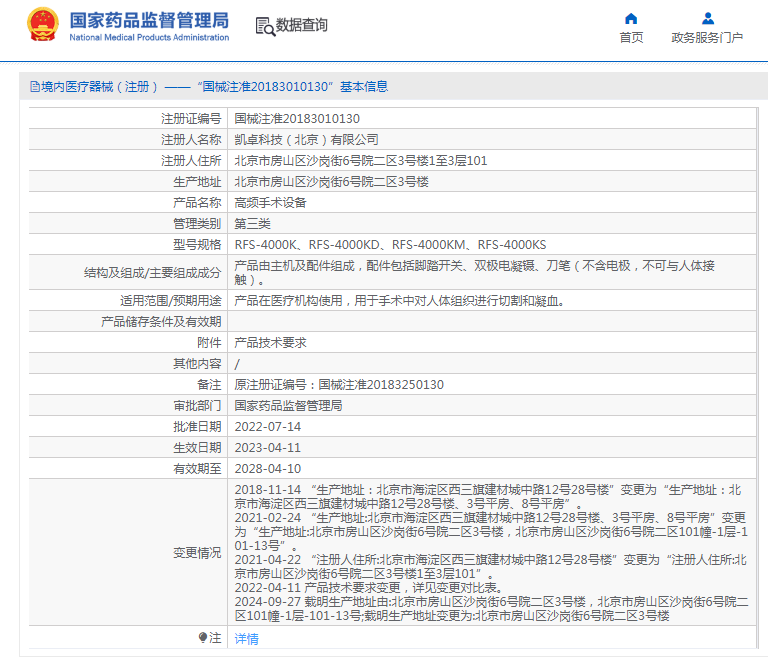Screen dimensions: 768x665
Task: Click the 批准日期 row label
Action: pos(197,427)
